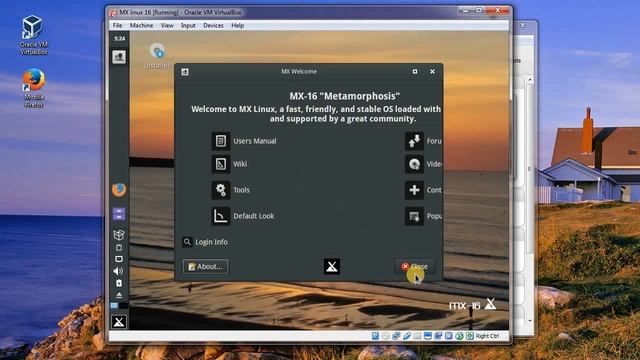Open the file manager in the MX panel
This screenshot has height=360, width=640.
[x=119, y=213]
